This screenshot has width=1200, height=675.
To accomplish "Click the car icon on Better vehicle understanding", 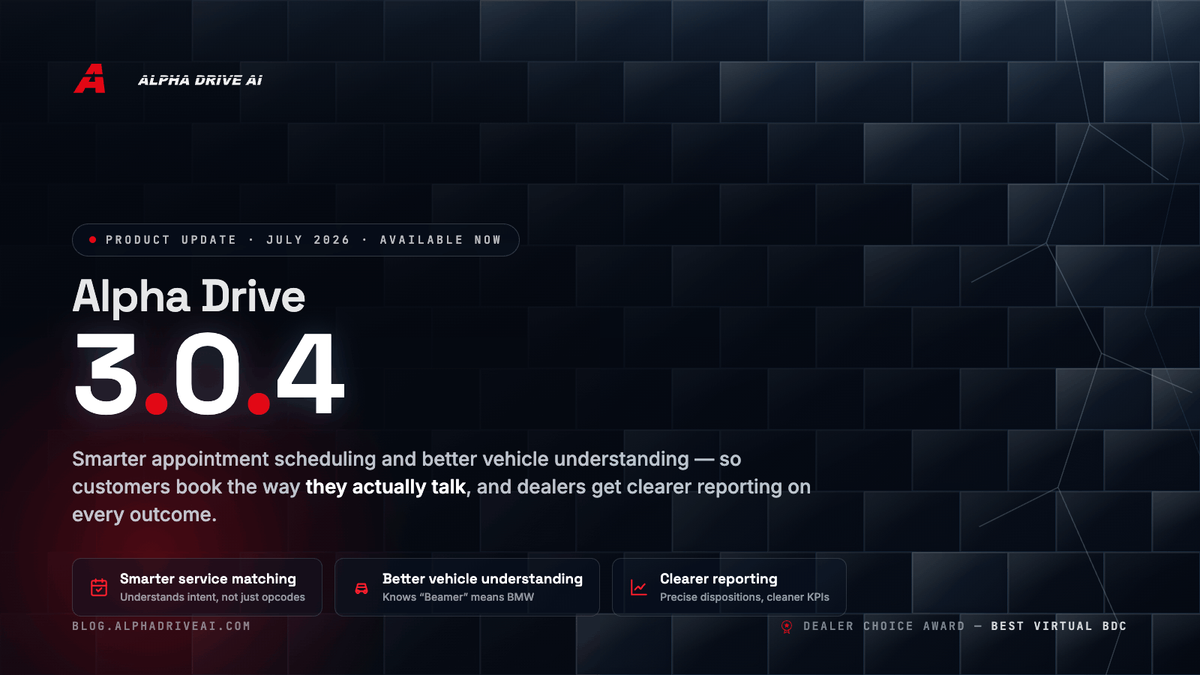I will [x=361, y=588].
